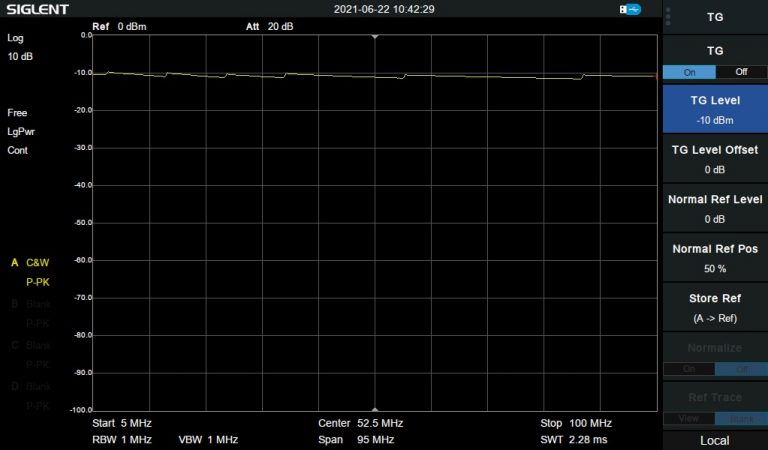Open the TG Level Offset setting
The image size is (768, 450).
[715, 158]
